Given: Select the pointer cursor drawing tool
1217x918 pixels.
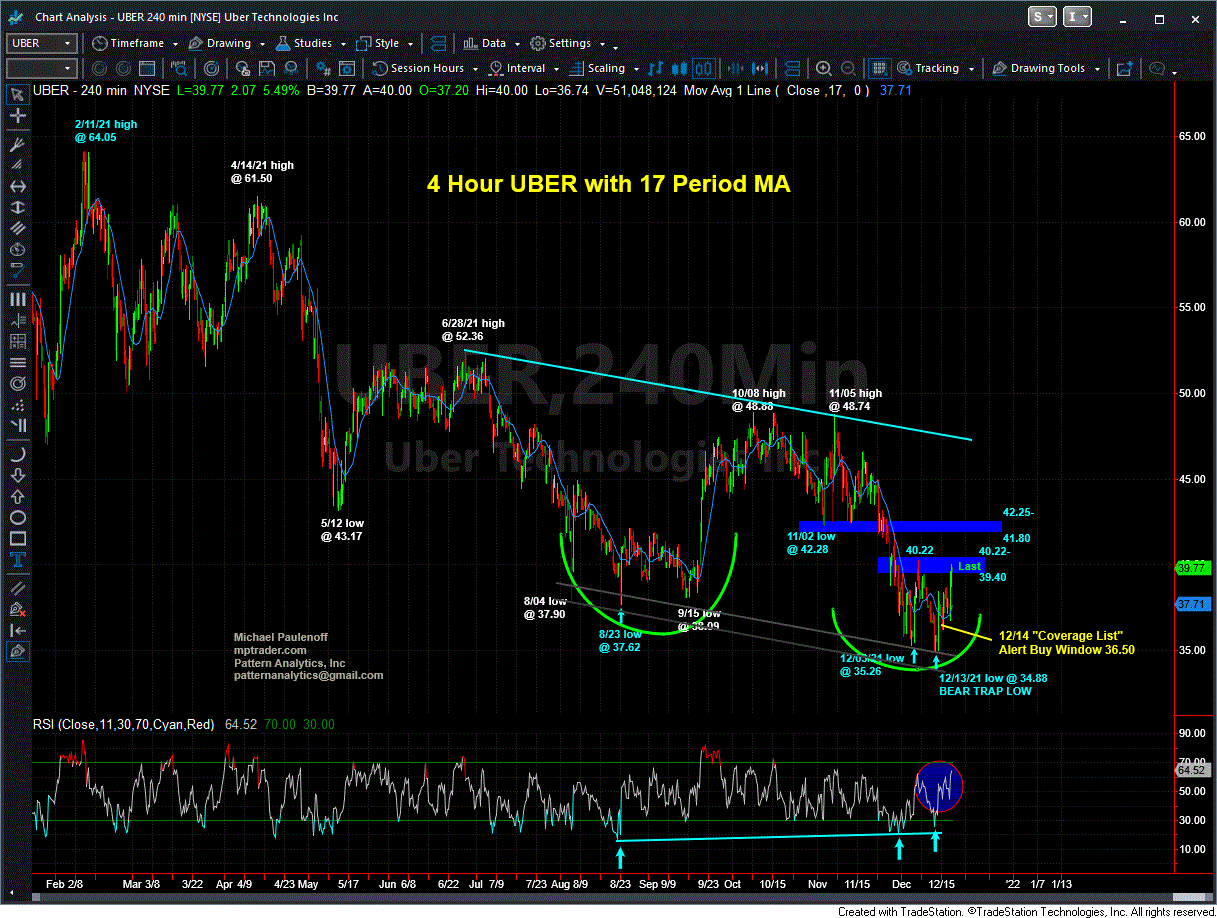Looking at the screenshot, I should [17, 95].
